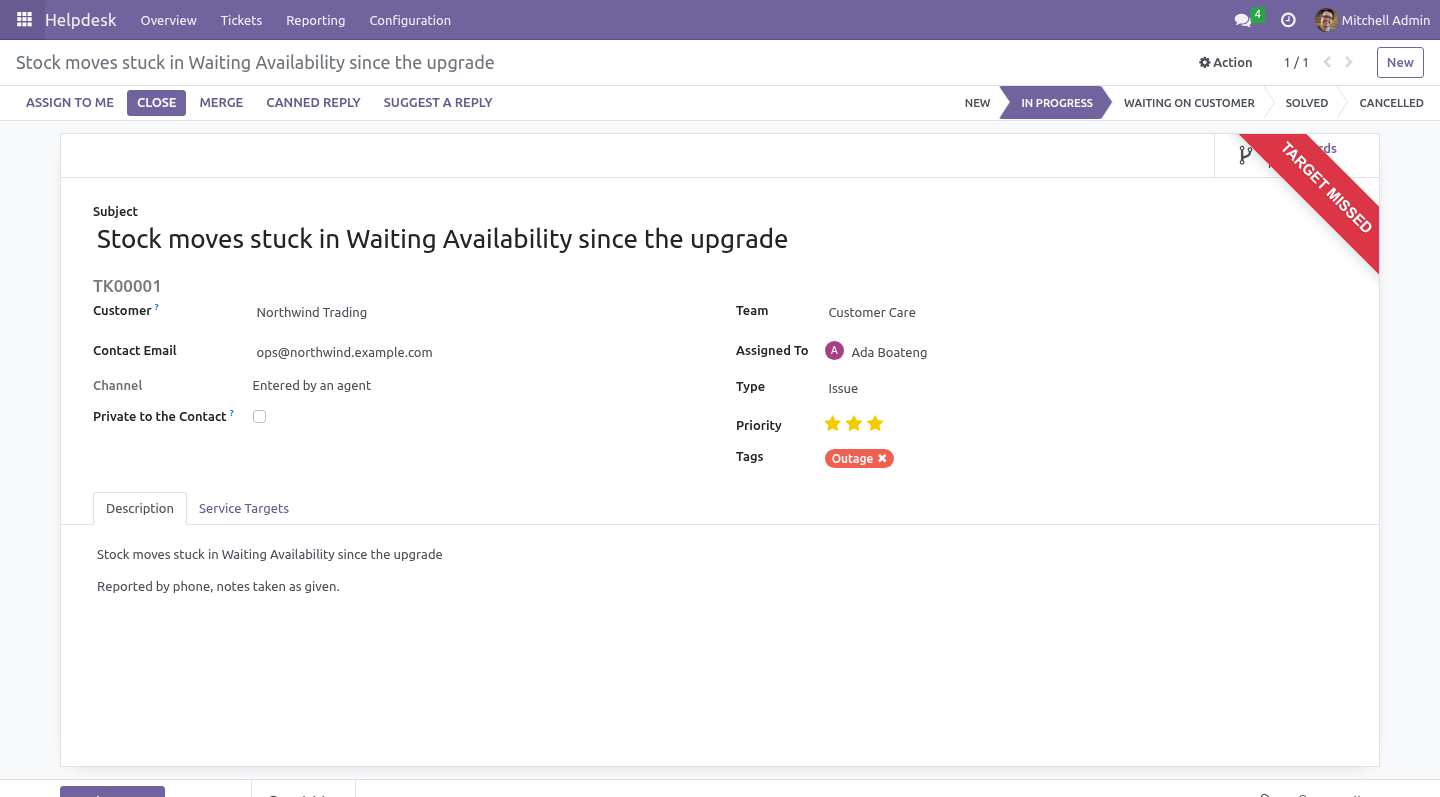Viewport: 1440px width, 797px height.
Task: Open the Configuration menu
Action: click(410, 20)
